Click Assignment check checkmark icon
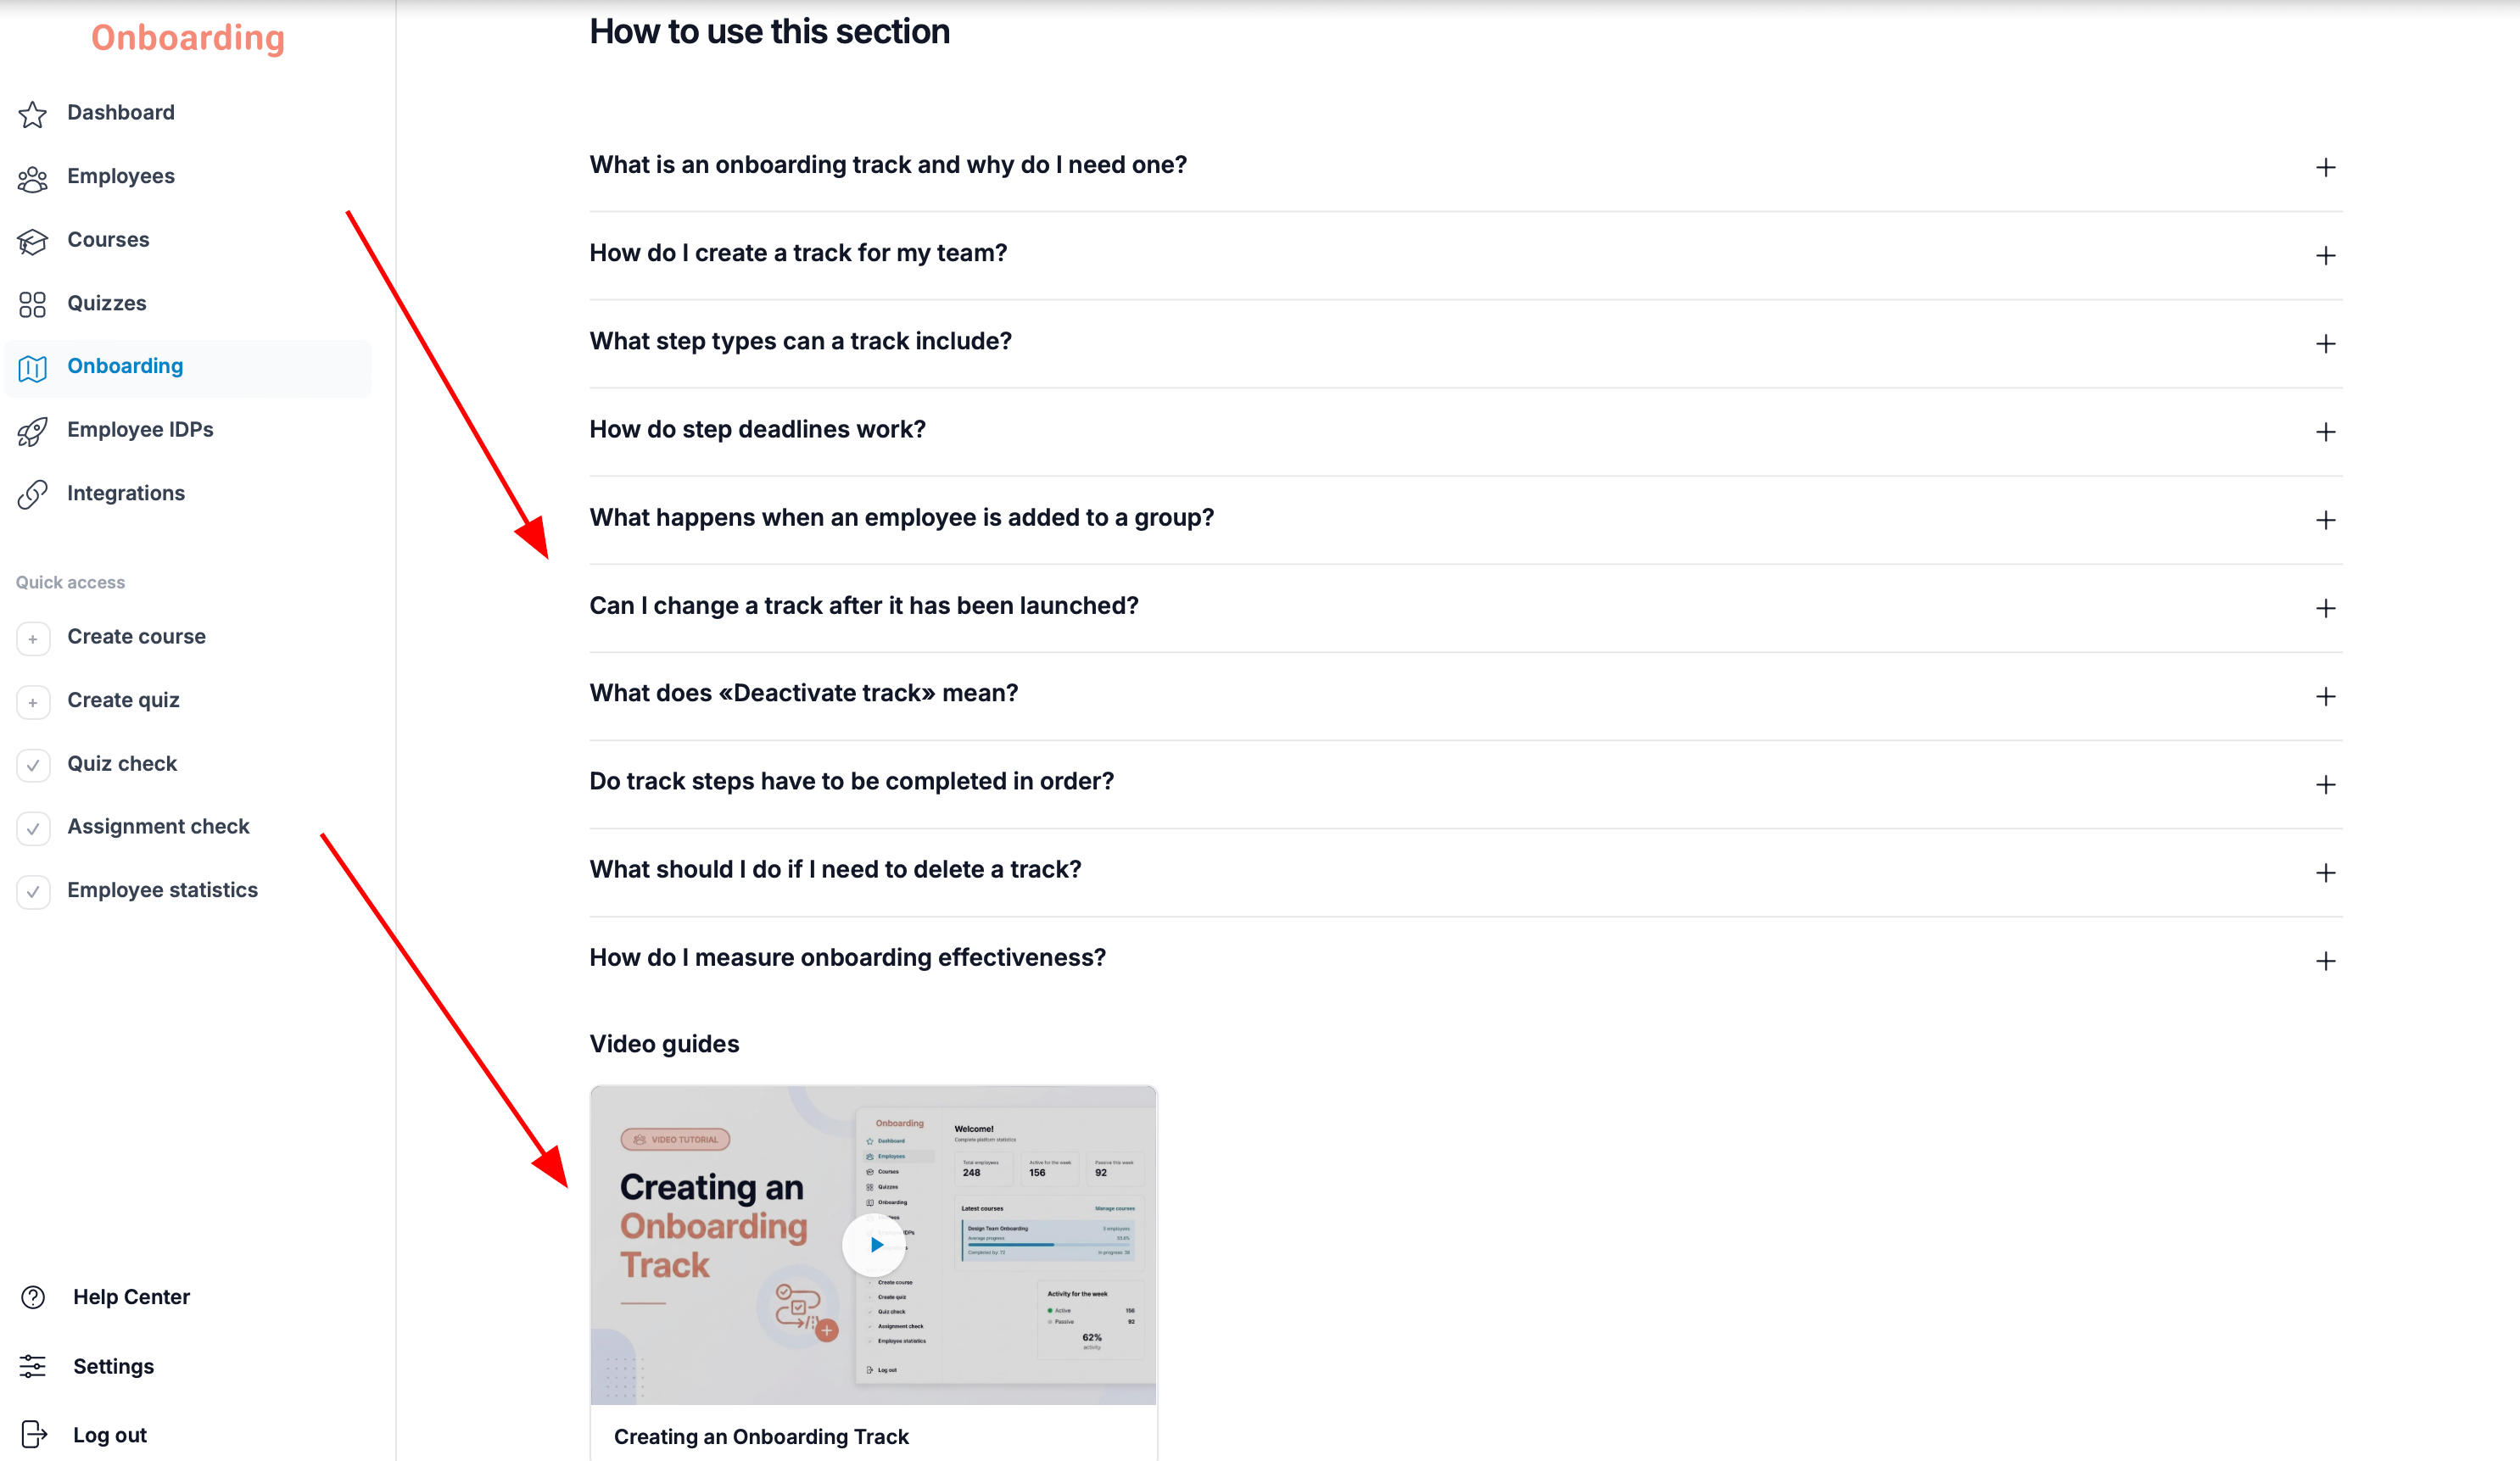 [33, 828]
